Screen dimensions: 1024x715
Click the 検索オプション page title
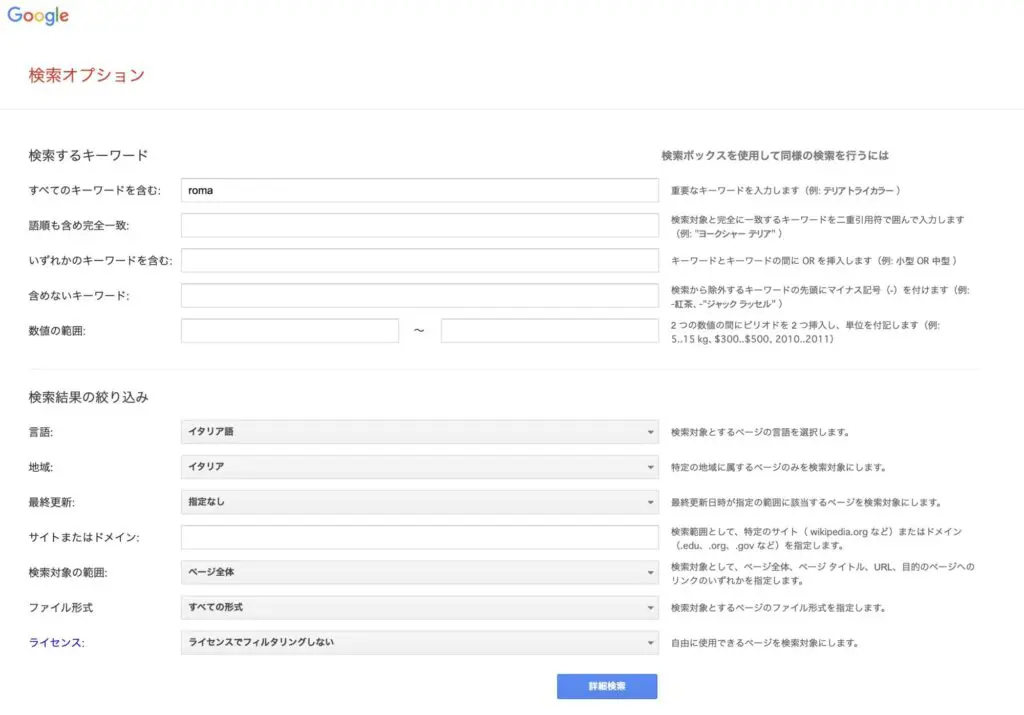point(87,75)
